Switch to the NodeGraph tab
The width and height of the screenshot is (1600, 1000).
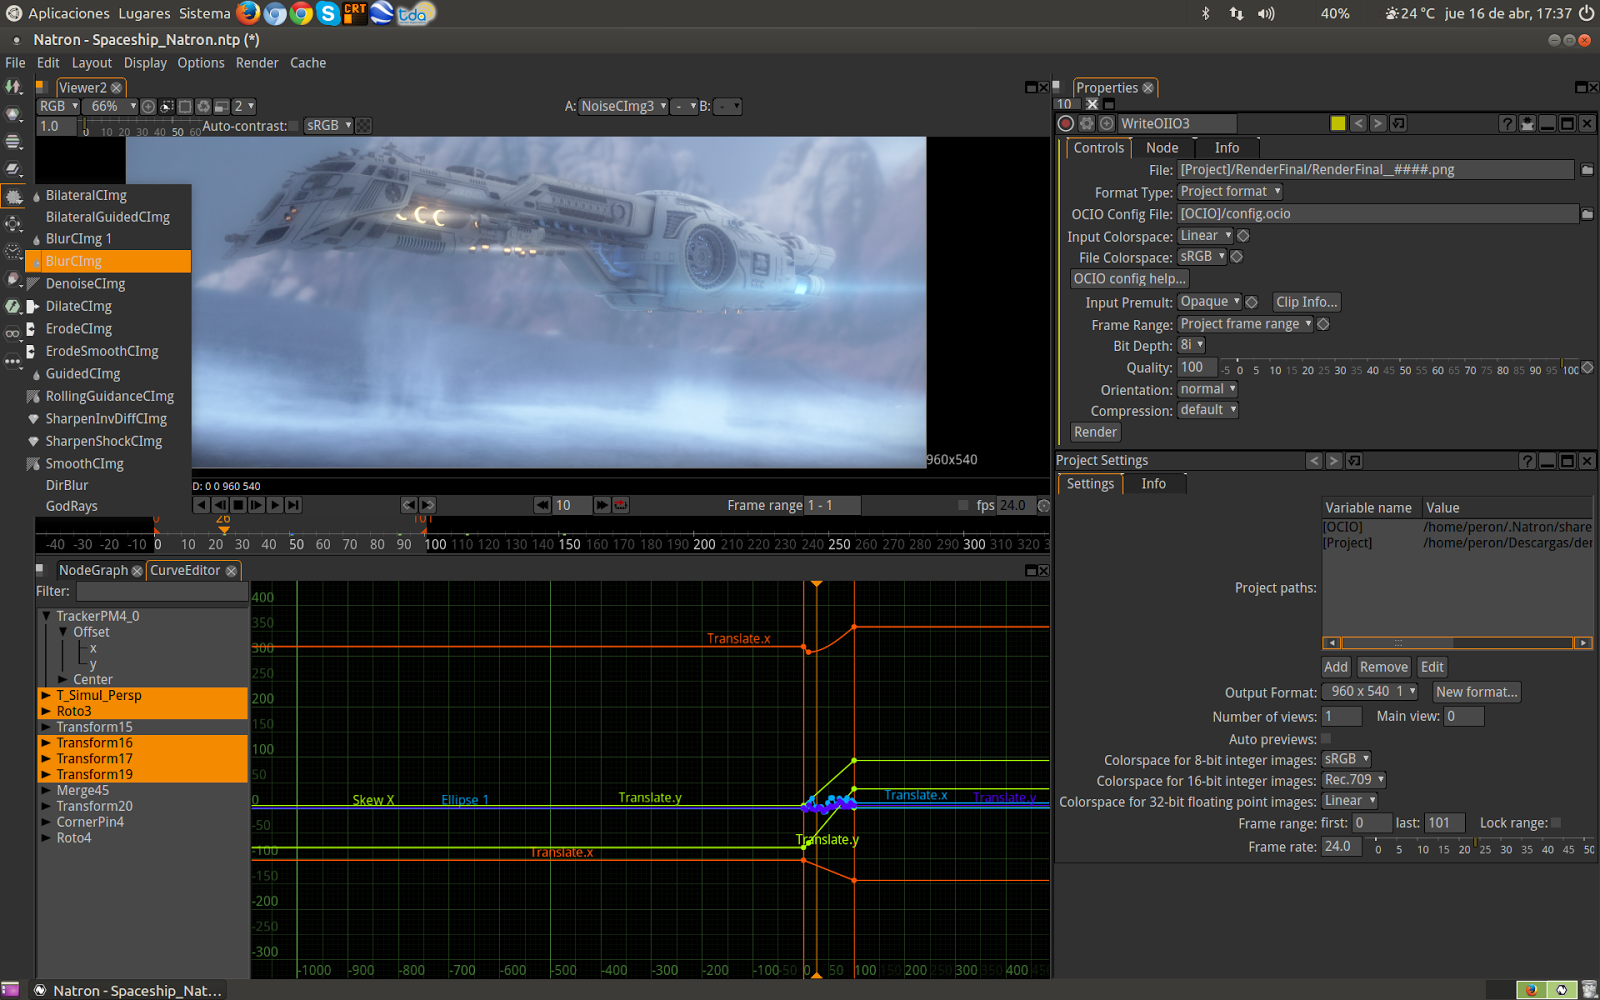[x=93, y=570]
